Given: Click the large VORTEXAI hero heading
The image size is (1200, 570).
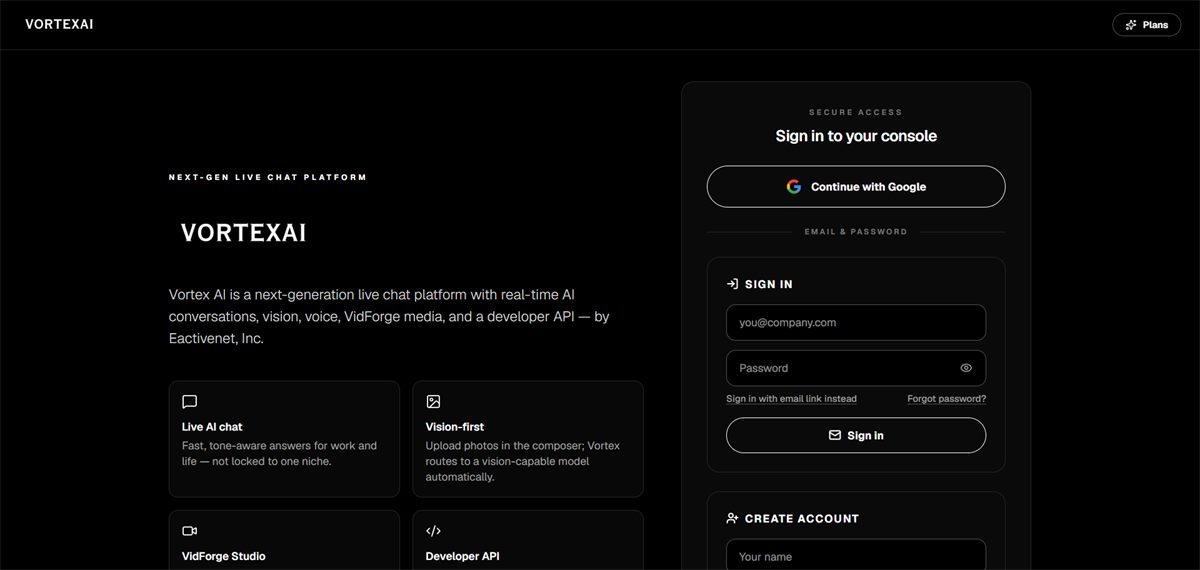Looking at the screenshot, I should 243,233.
